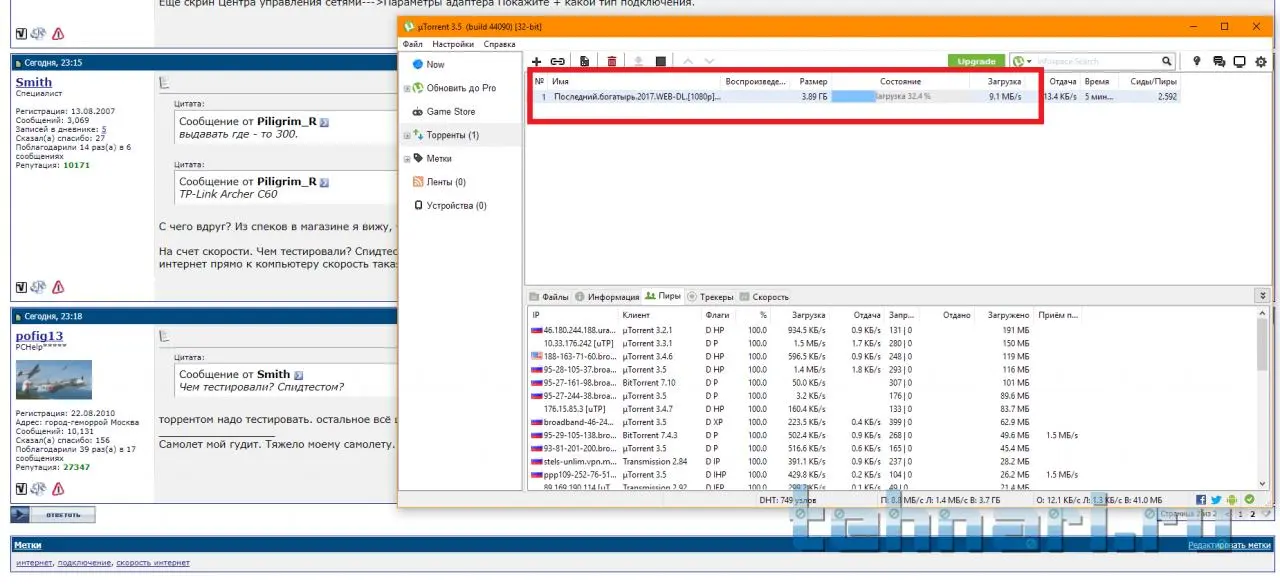Click the ОТВЕТИТЬ reply button in forum
The height and width of the screenshot is (584, 1280).
(x=53, y=515)
